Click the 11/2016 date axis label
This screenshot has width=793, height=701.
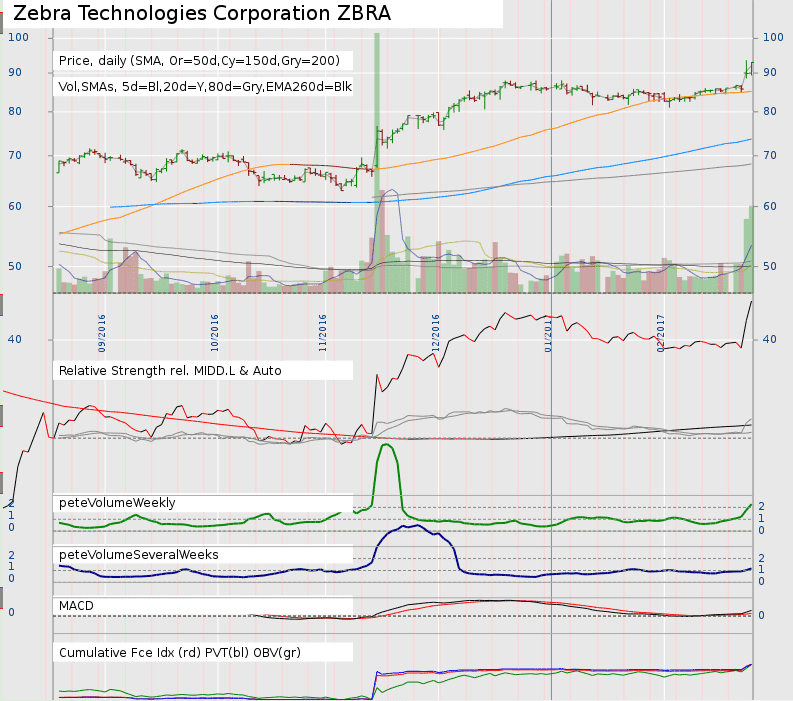coord(323,333)
